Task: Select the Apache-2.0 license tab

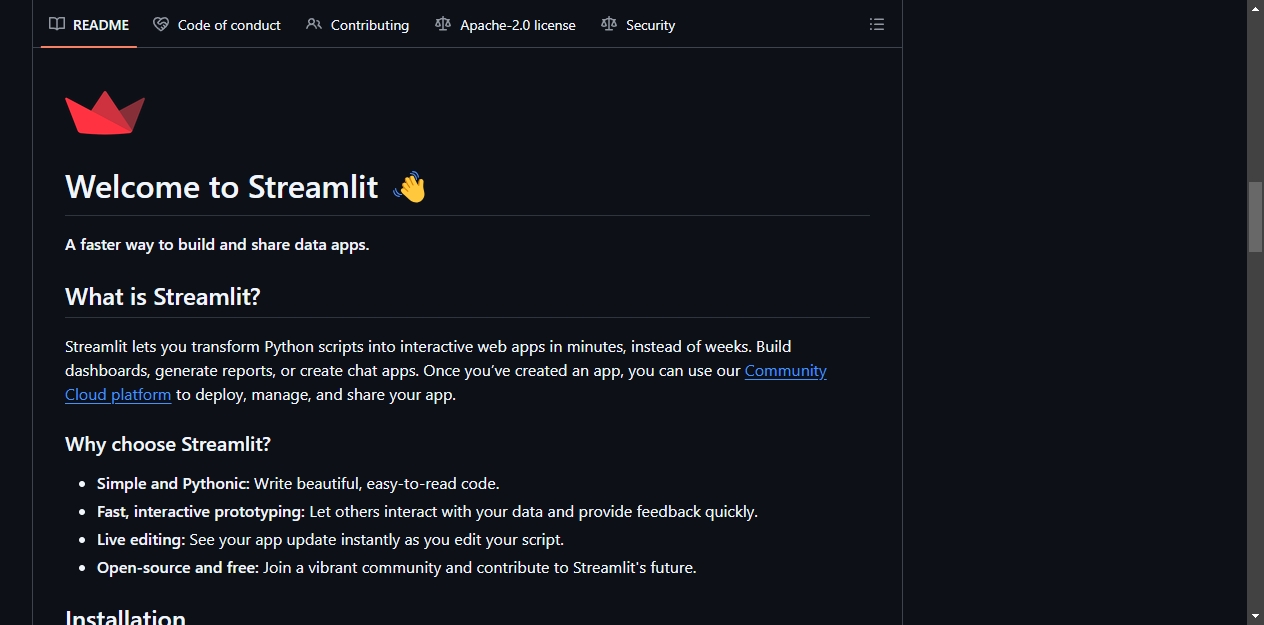Action: coord(505,25)
